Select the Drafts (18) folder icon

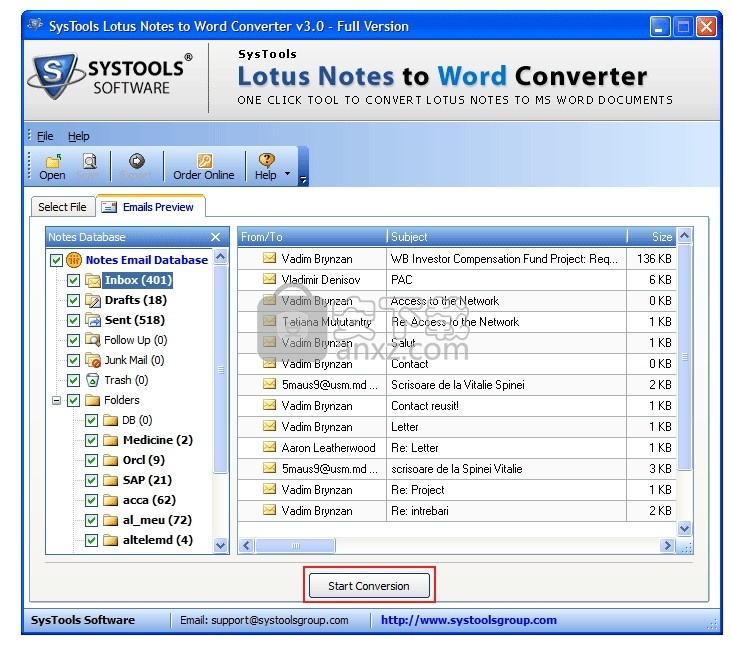point(93,300)
